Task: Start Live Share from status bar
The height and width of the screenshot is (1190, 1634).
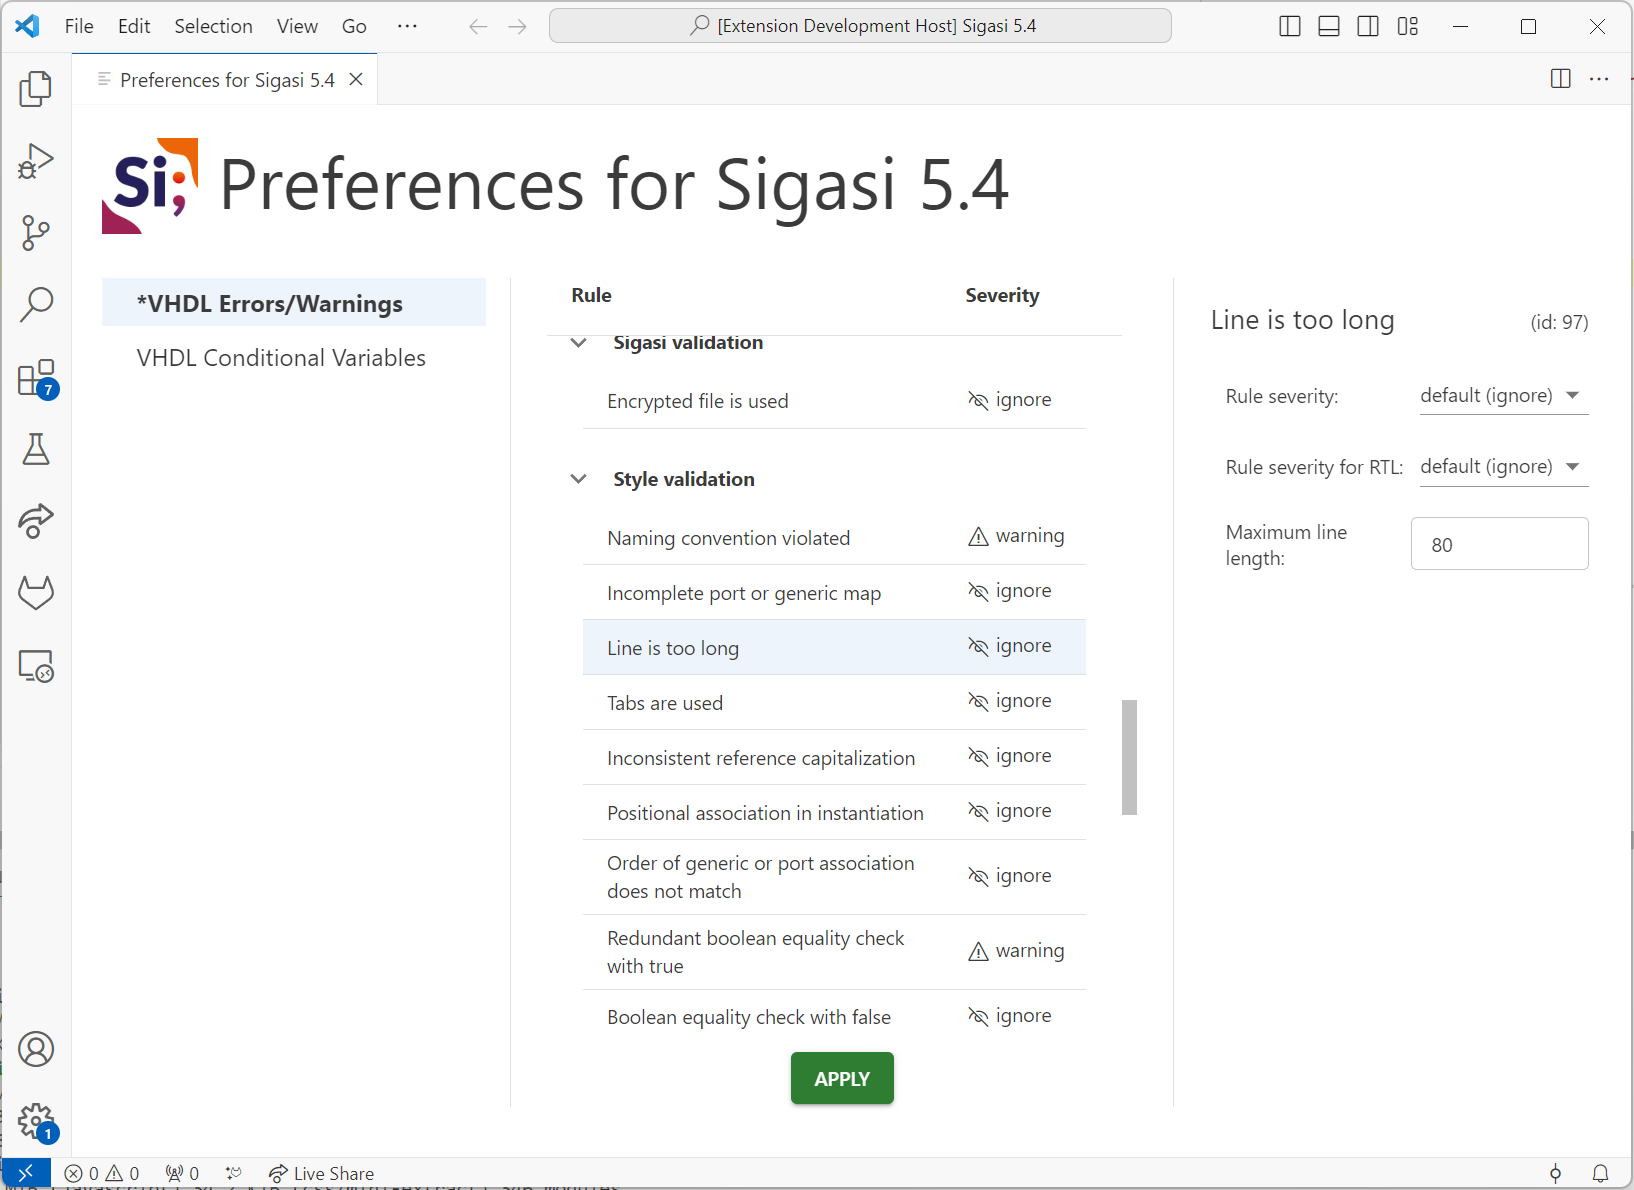Action: coord(321,1173)
